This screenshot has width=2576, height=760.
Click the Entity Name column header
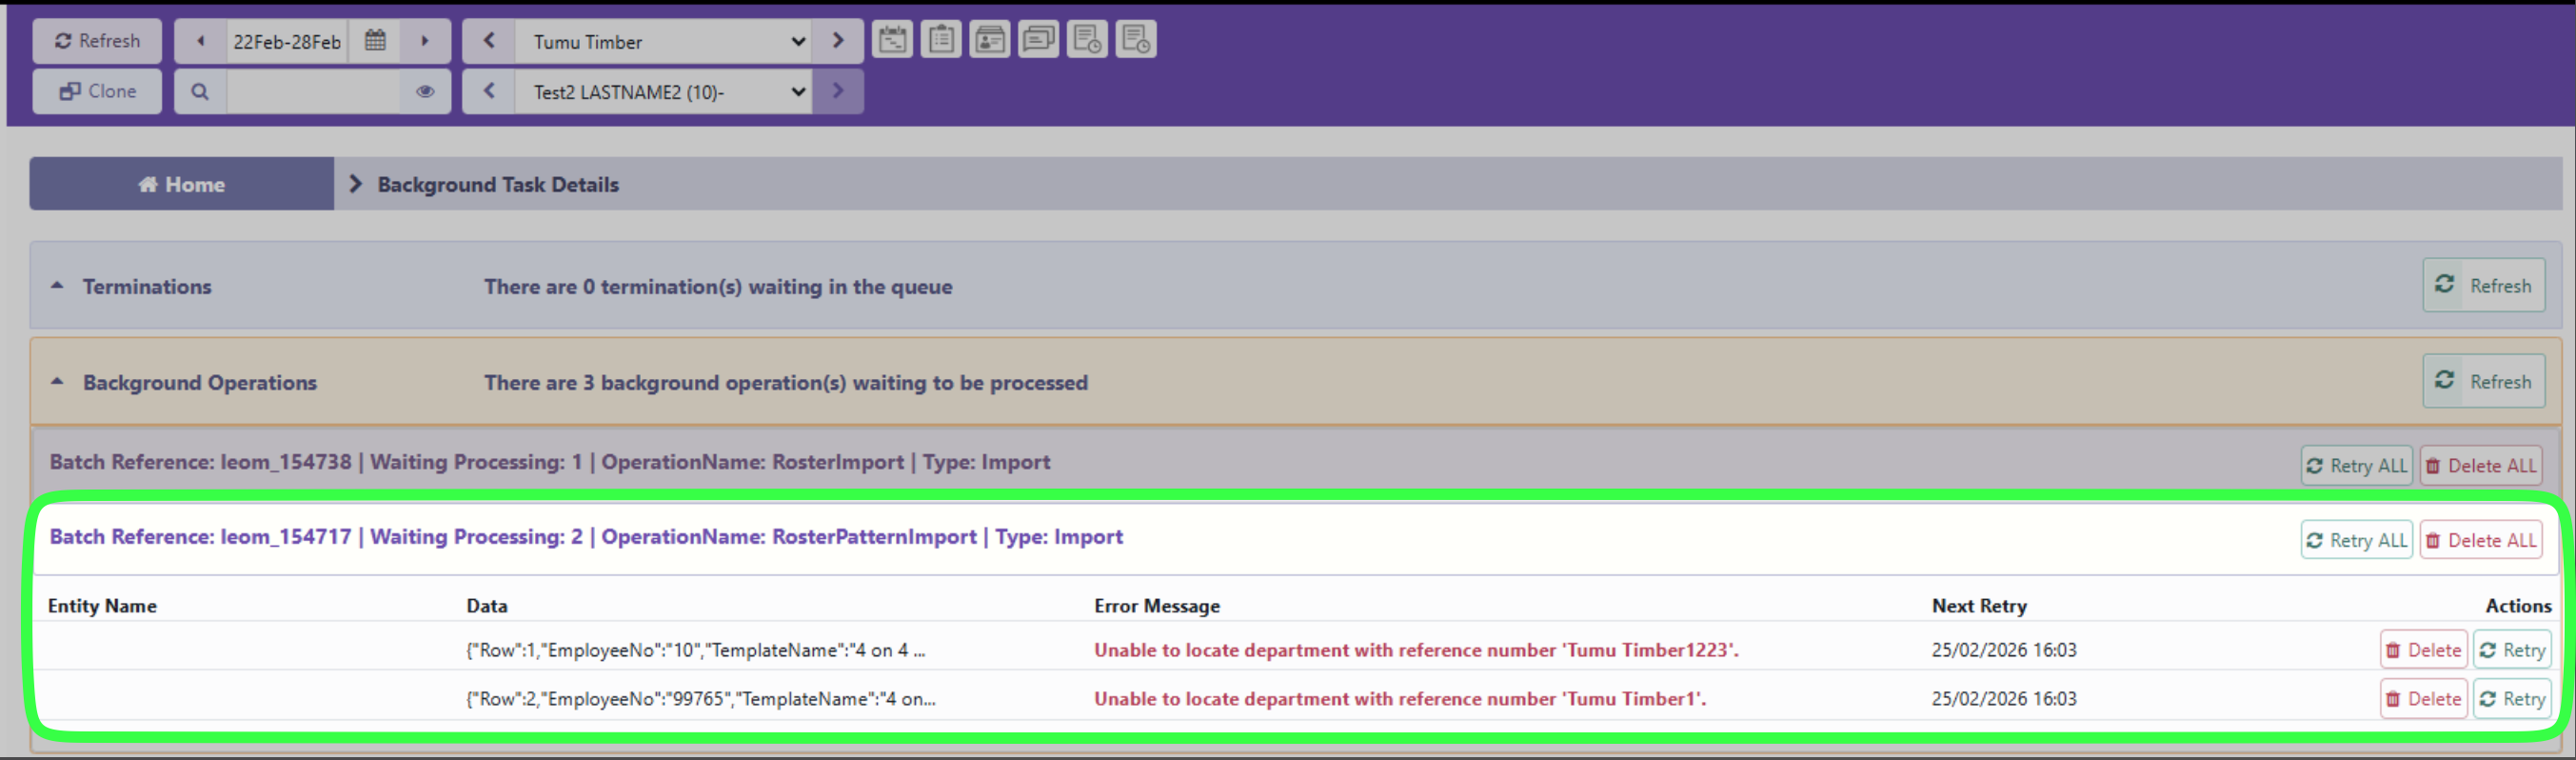(x=102, y=606)
